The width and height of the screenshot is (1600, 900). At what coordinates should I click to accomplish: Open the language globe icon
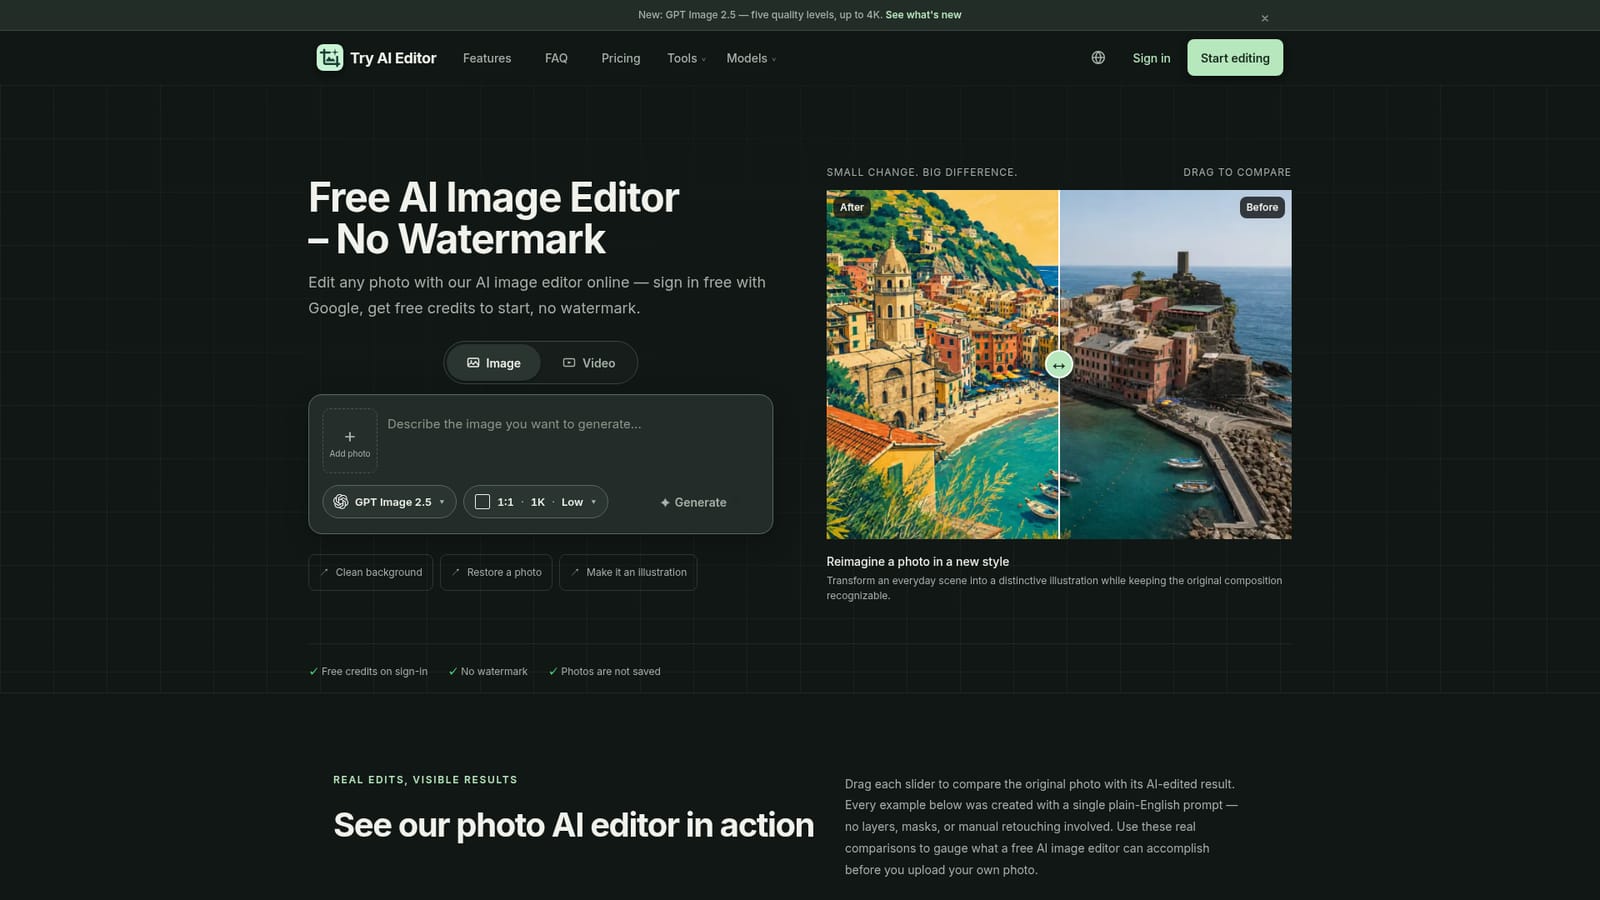[1098, 58]
